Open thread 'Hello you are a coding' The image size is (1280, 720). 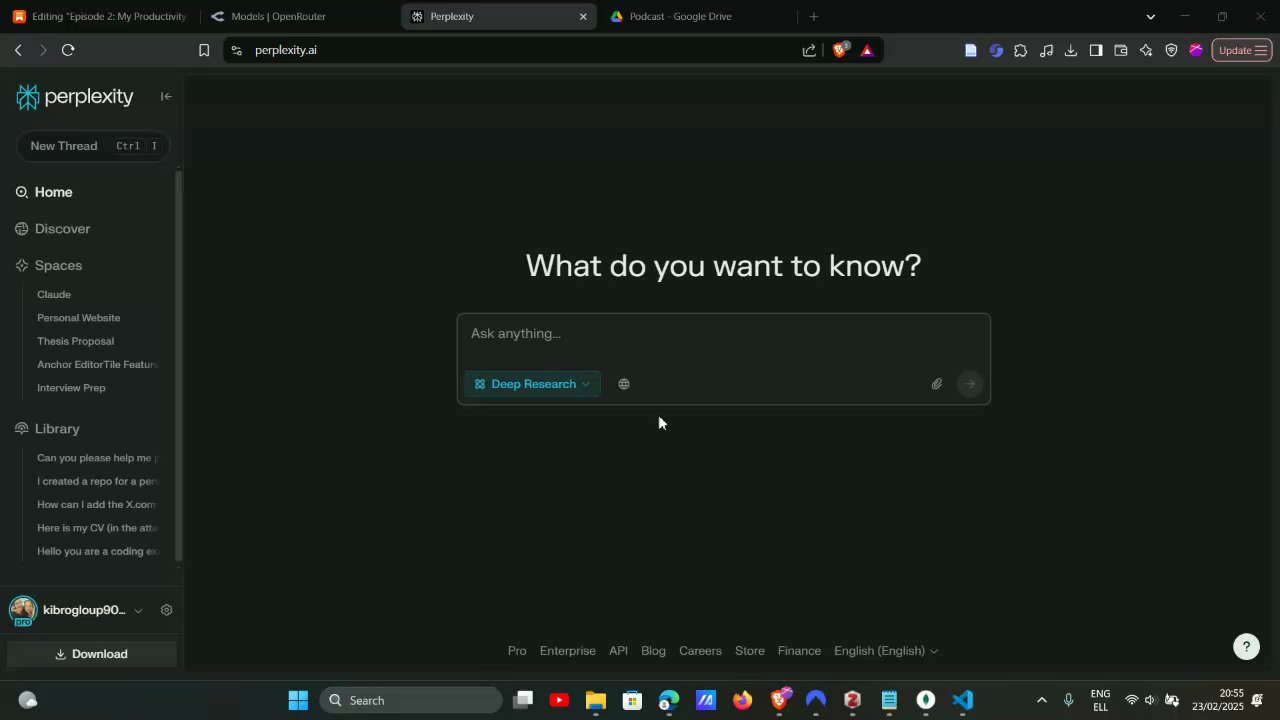coord(98,551)
